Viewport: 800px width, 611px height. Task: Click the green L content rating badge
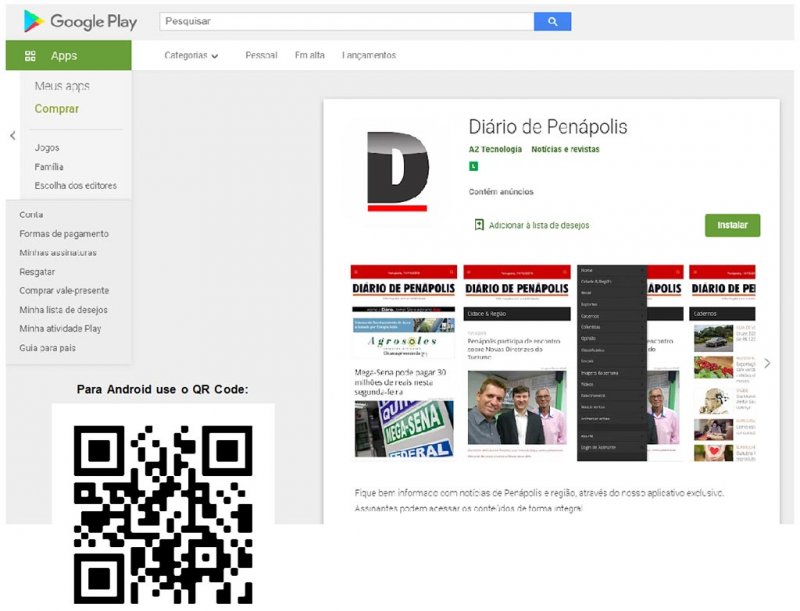point(473,166)
